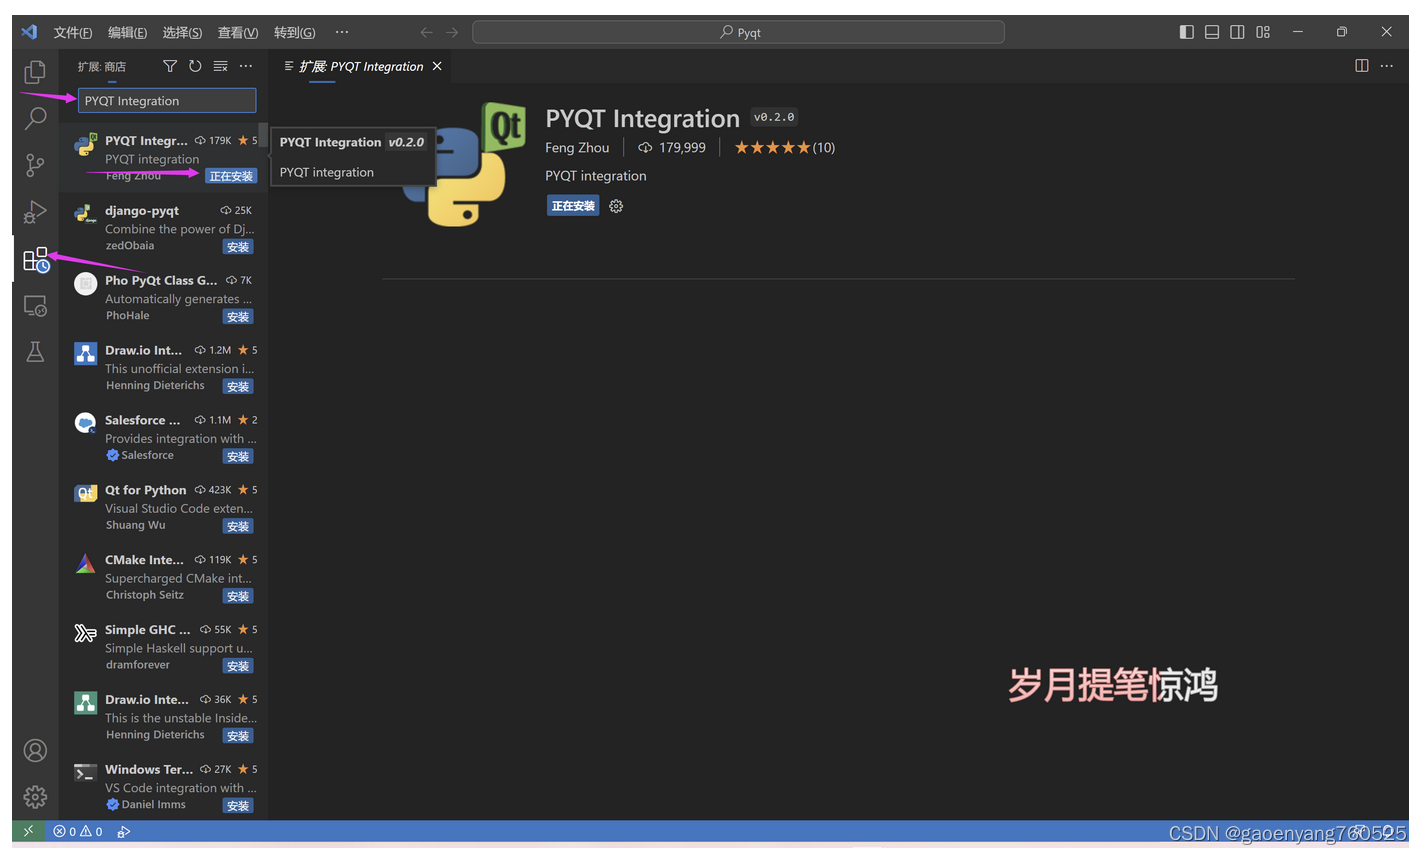1423x854 pixels.
Task: Open editor more actions ellipsis
Action: (x=1386, y=66)
